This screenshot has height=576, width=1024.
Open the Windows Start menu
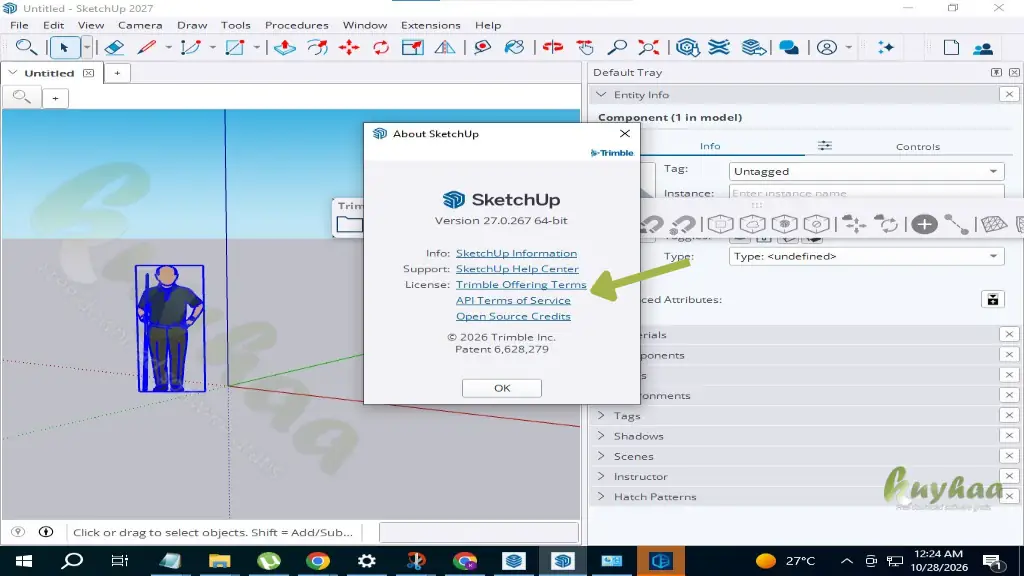[24, 561]
